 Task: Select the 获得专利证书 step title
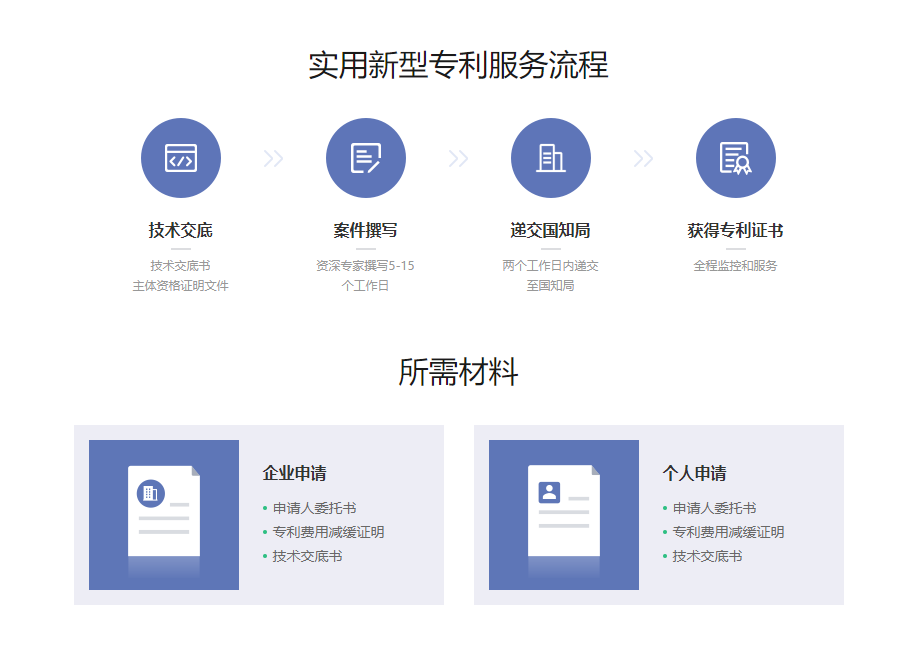[736, 230]
